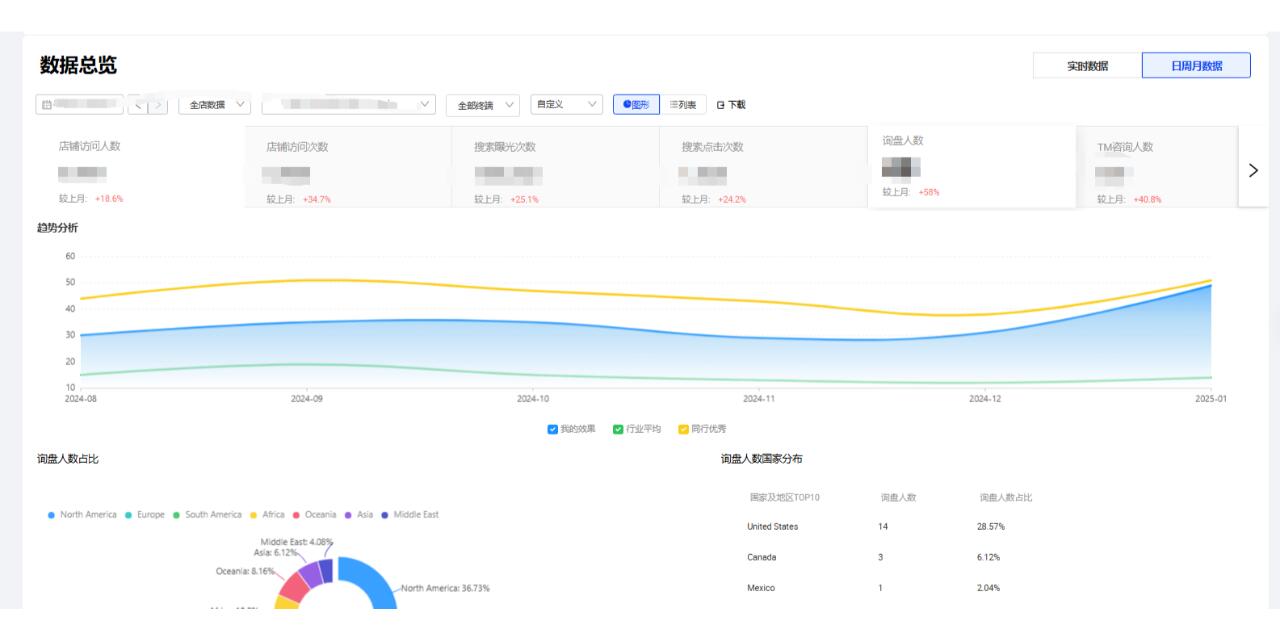1280x639 pixels.
Task: Click the North America: 36.73% chart label
Action: 446,588
